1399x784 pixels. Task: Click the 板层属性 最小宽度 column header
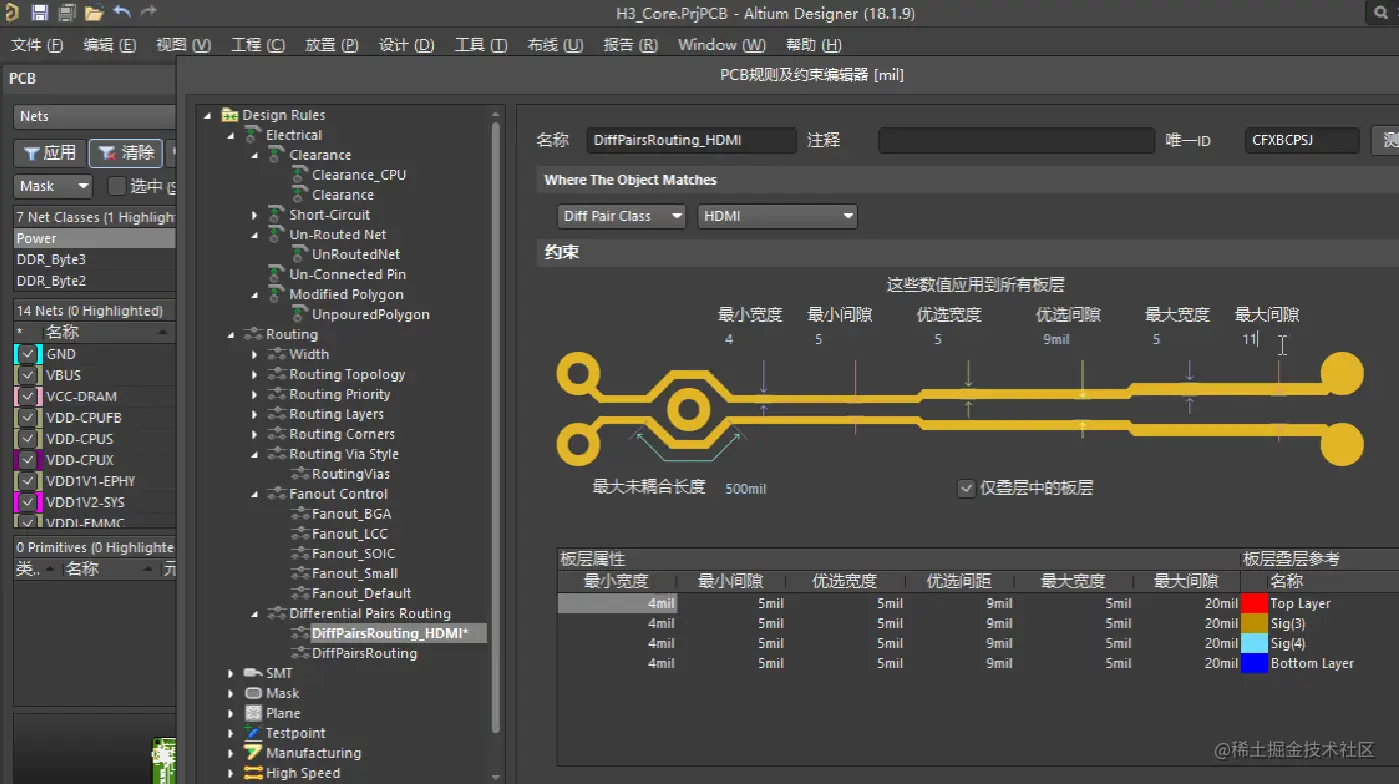[x=617, y=581]
